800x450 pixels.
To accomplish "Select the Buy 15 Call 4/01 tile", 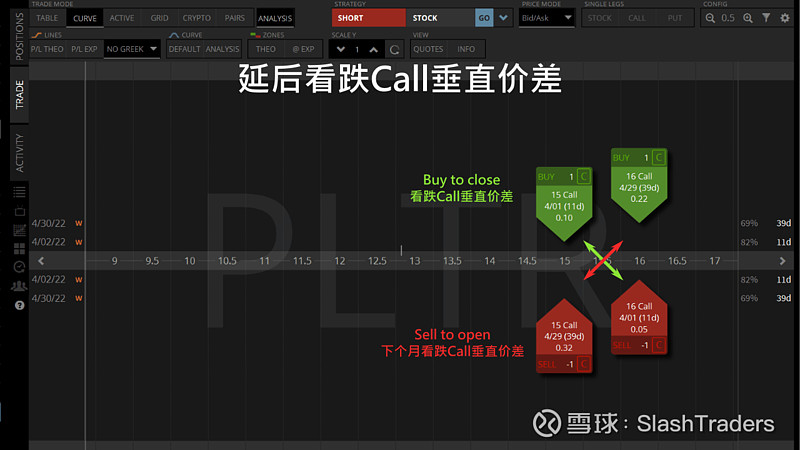I will tap(564, 204).
